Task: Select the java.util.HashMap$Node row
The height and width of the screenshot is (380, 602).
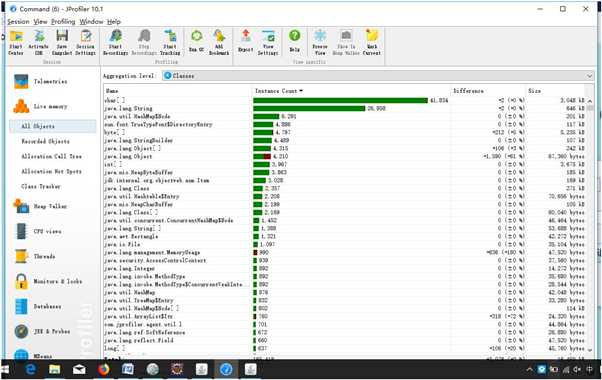Action: 345,116
